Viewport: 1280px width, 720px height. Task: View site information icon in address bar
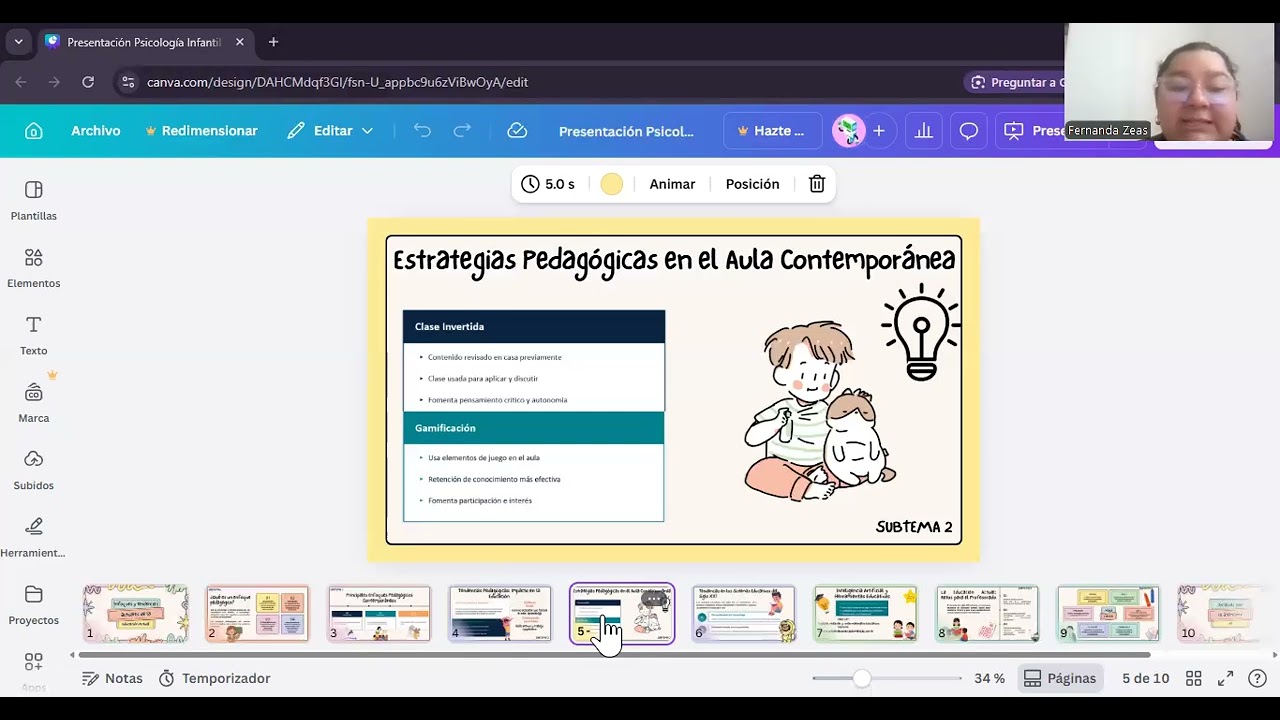click(x=127, y=82)
